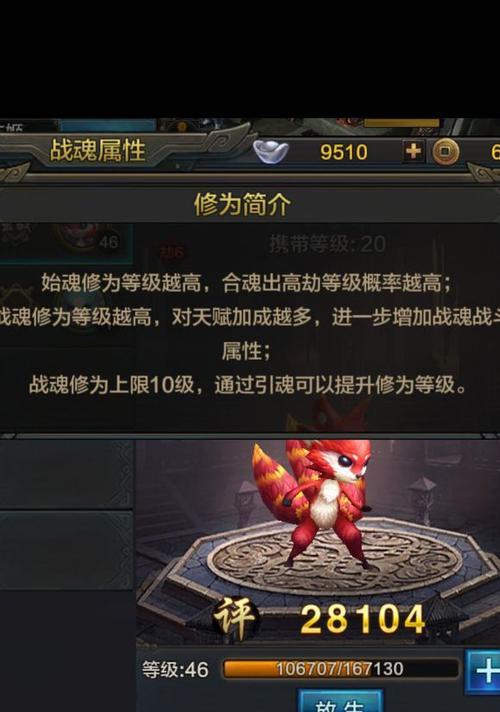Tap the blue plus beside the experience bar

coord(483,671)
